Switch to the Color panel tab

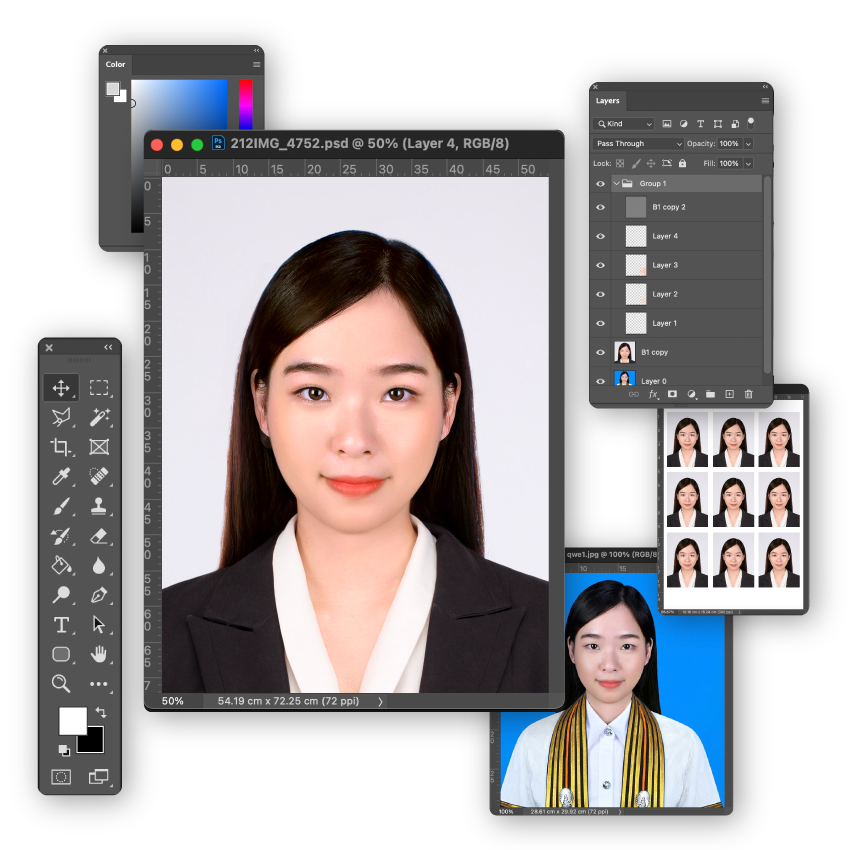115,64
